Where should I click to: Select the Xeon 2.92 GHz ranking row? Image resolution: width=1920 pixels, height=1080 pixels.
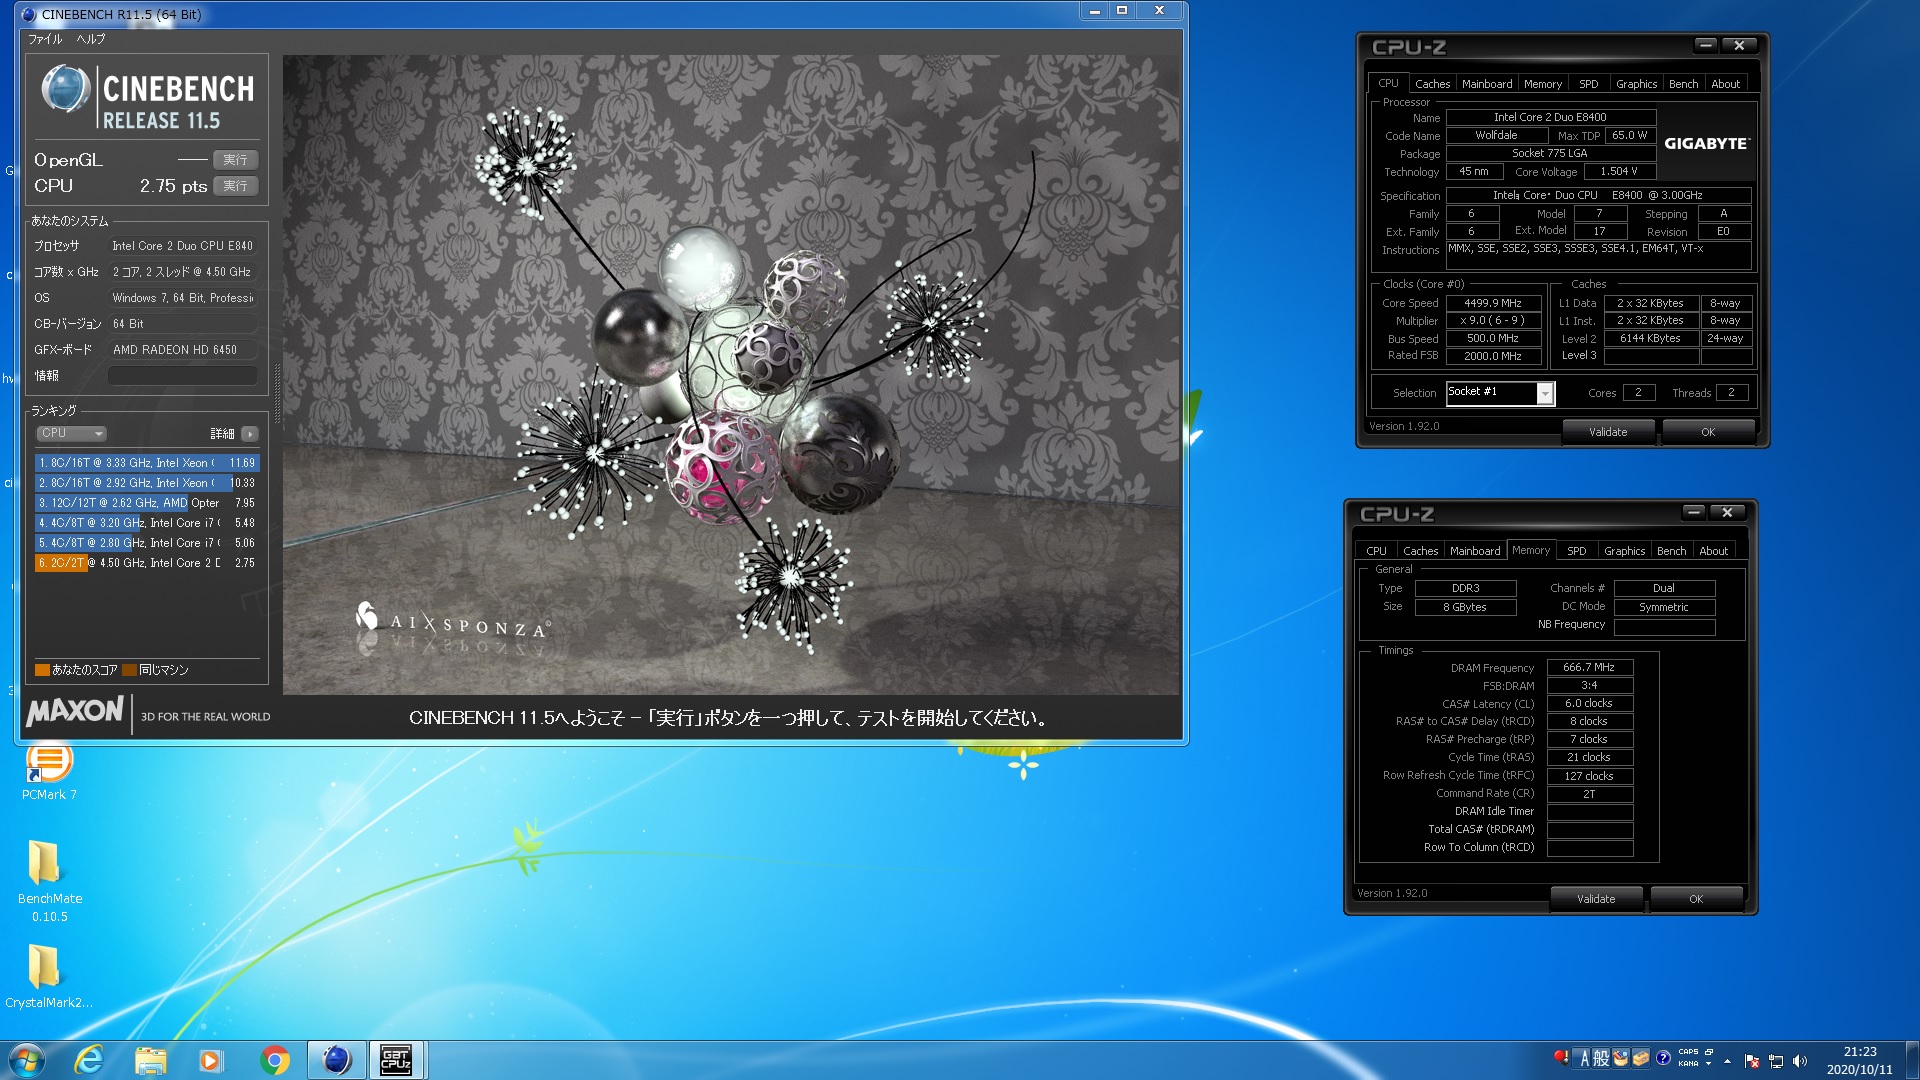pos(147,483)
